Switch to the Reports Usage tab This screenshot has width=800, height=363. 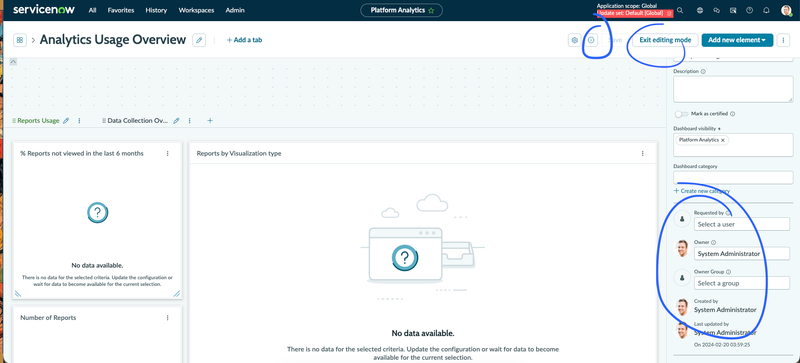[38, 120]
